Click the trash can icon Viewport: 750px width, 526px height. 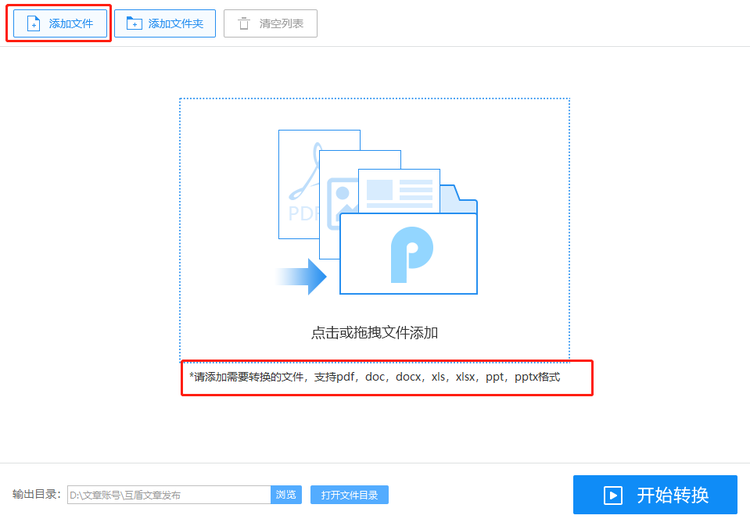click(244, 23)
